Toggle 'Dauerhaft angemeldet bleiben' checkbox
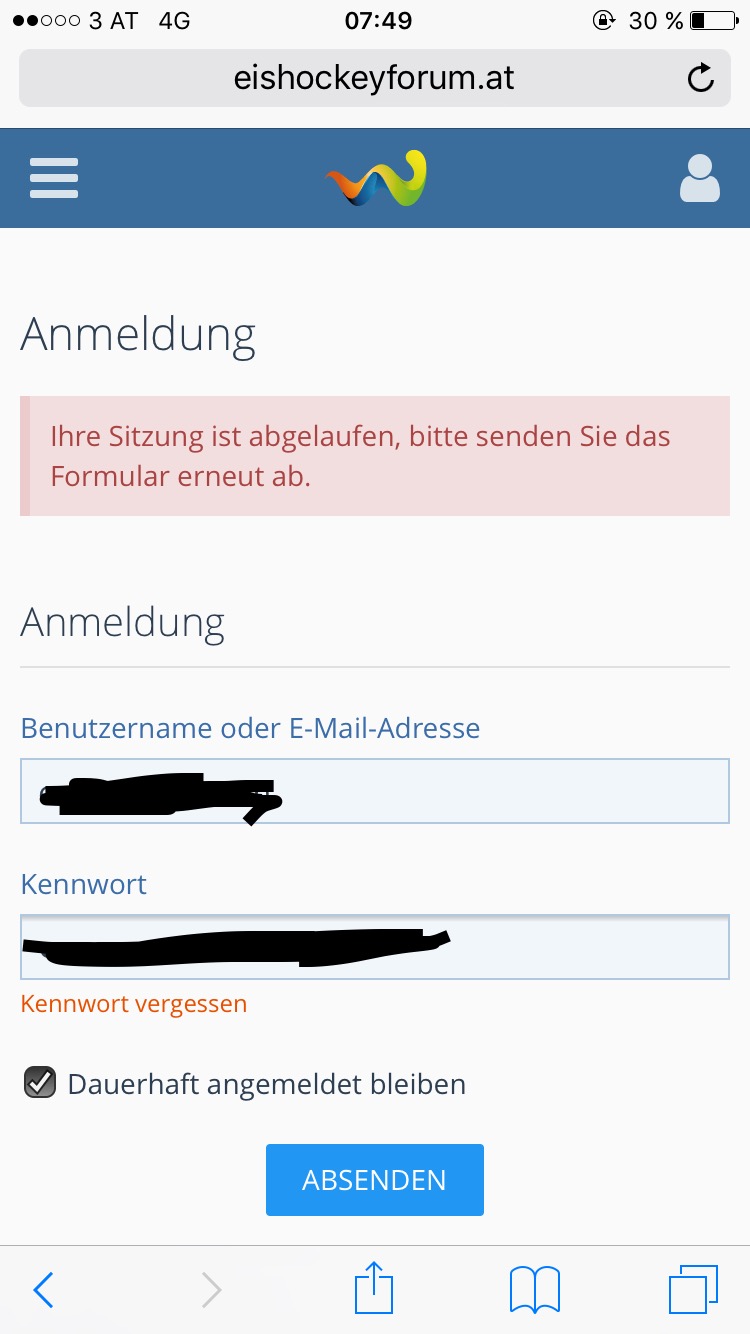 (x=40, y=1083)
